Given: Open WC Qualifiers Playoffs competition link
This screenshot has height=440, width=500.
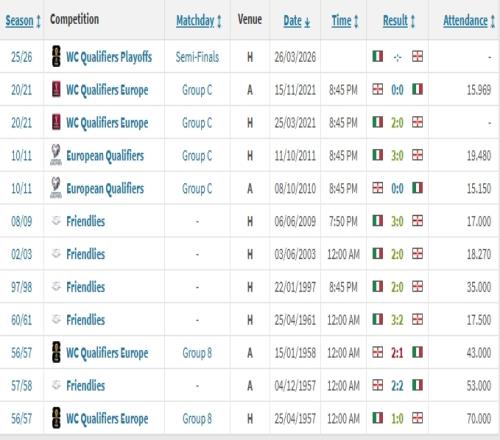Looking at the screenshot, I should point(109,57).
